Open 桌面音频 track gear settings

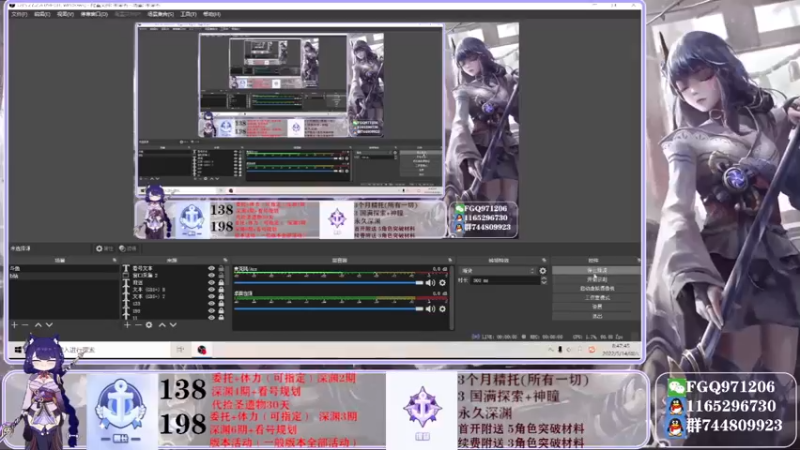pos(442,309)
